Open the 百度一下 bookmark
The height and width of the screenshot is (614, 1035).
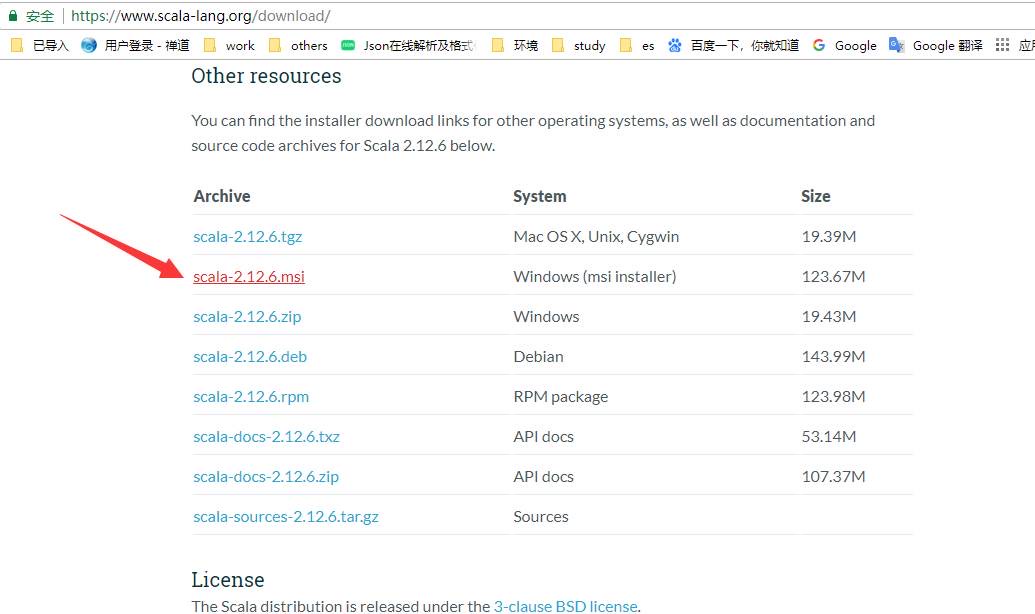[x=733, y=45]
